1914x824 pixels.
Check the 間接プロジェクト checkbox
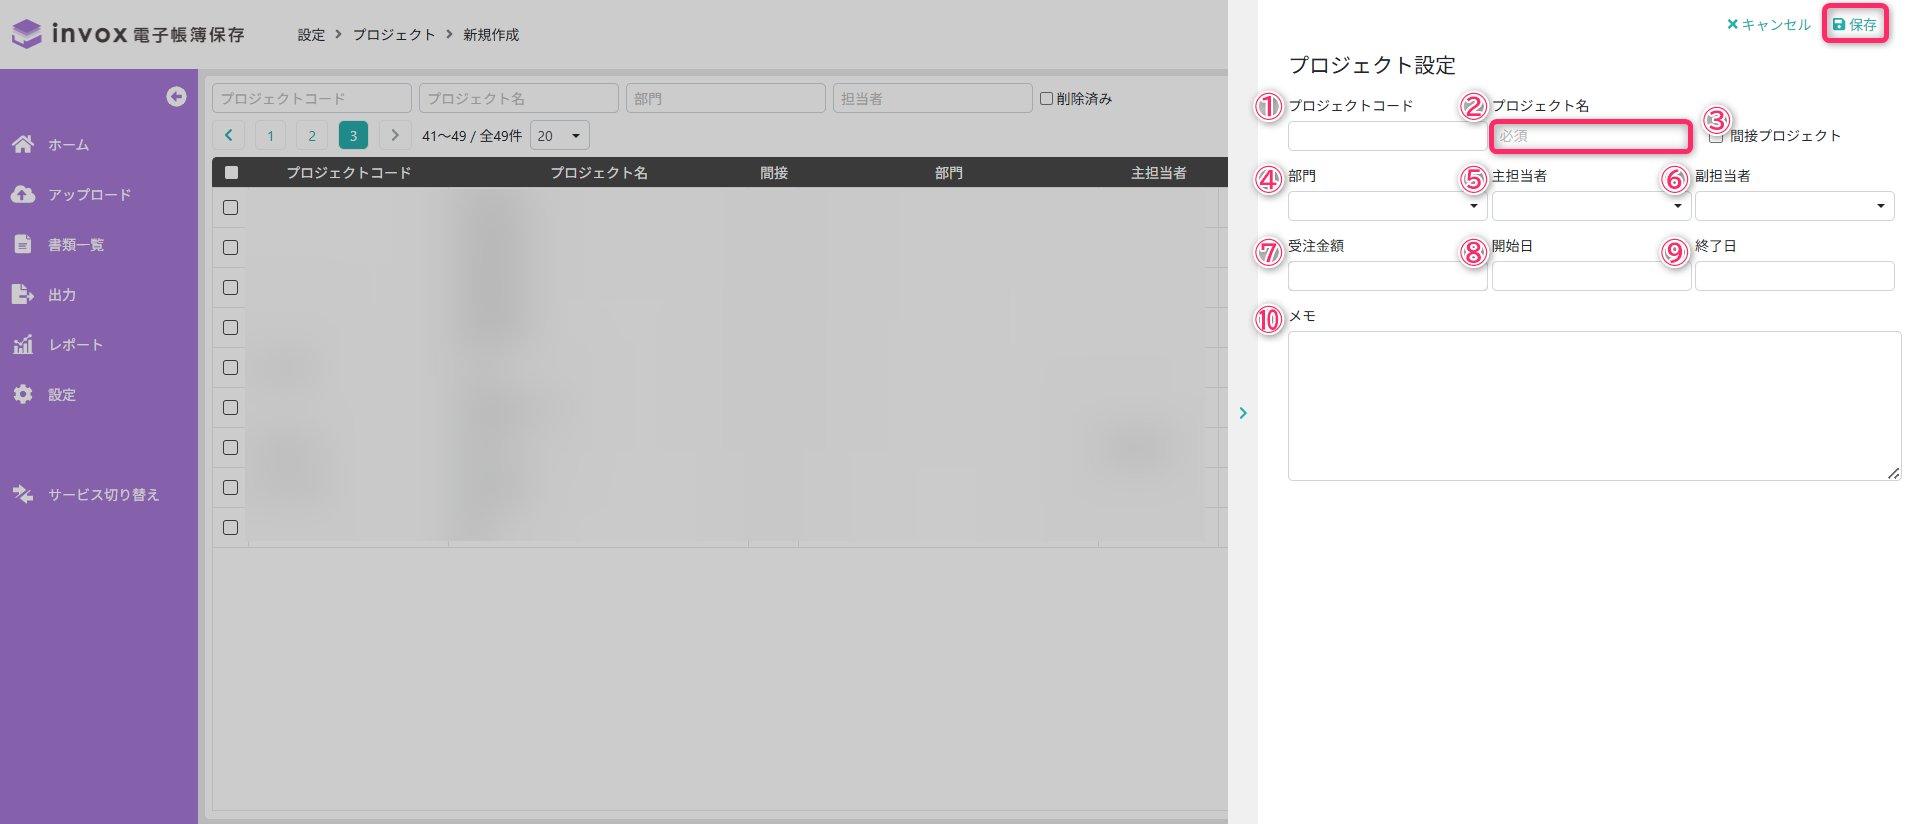coord(1716,137)
